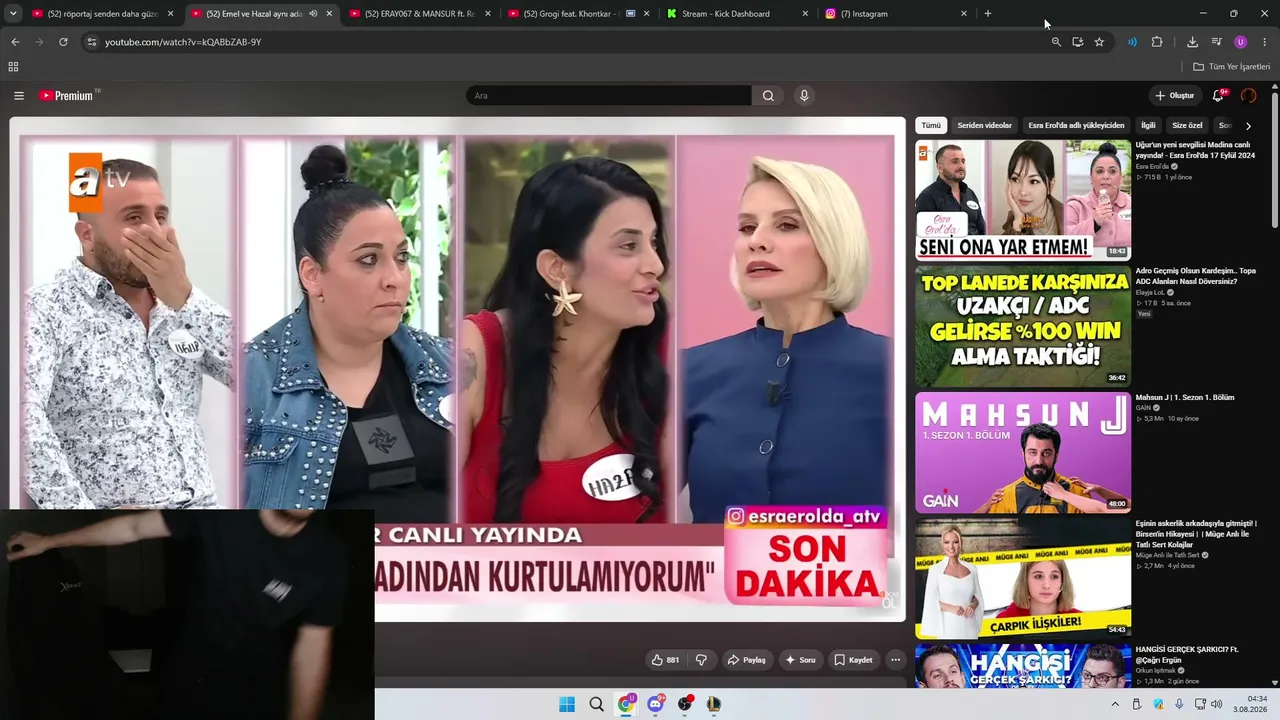Reload the YouTube page
This screenshot has height=720, width=1280.
click(63, 42)
